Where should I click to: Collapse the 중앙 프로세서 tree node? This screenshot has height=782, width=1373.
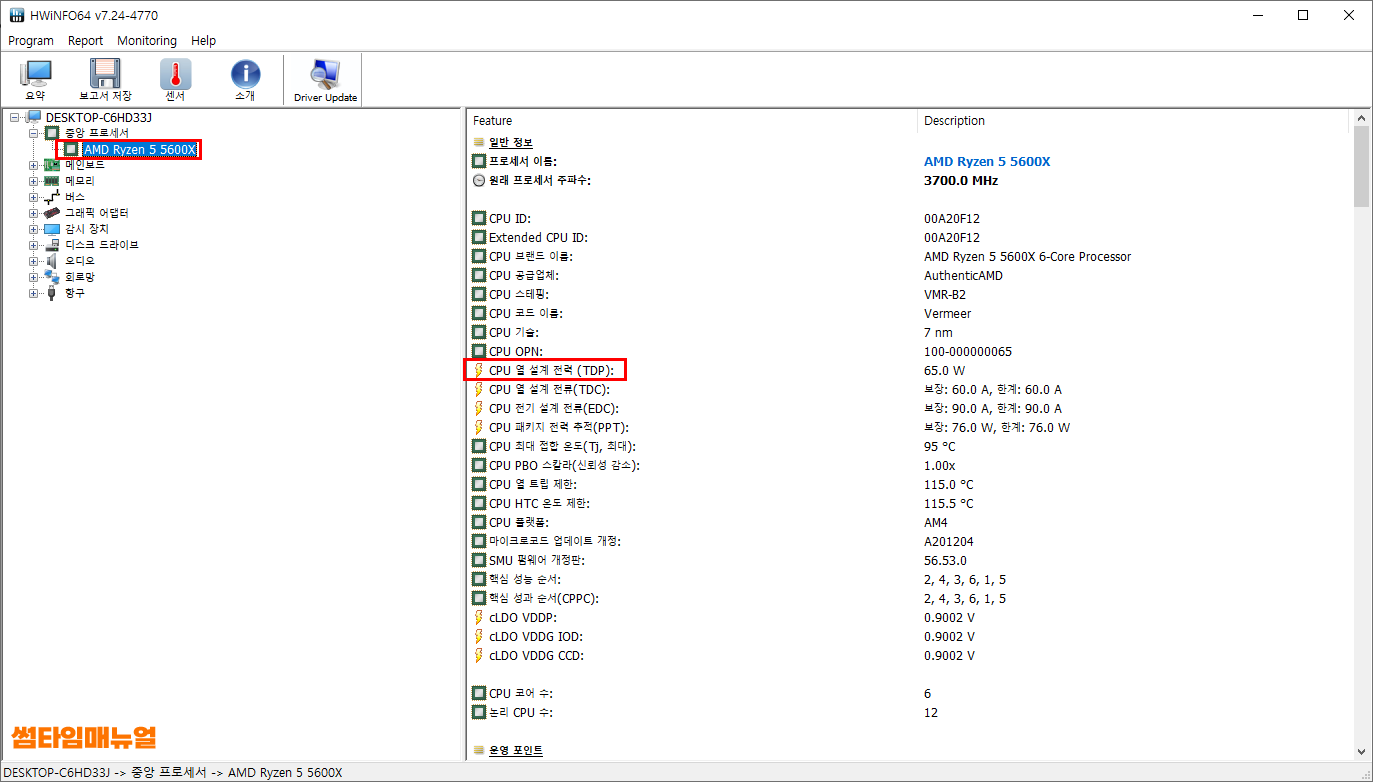pos(33,133)
